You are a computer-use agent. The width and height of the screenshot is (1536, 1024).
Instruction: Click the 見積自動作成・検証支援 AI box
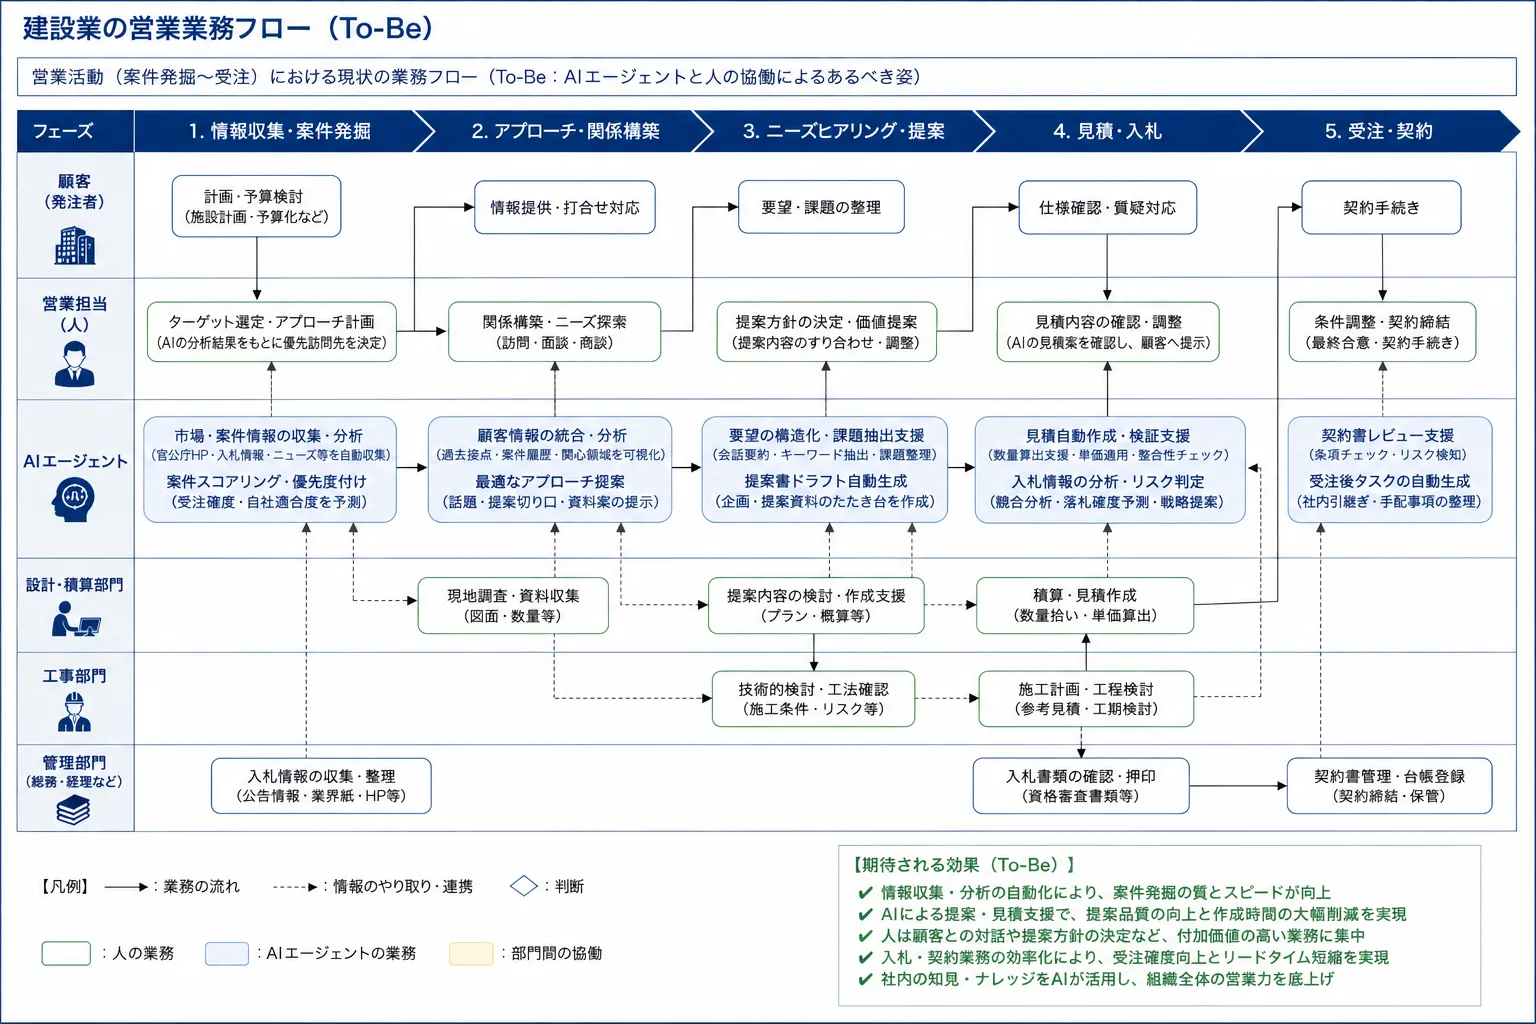click(1110, 469)
